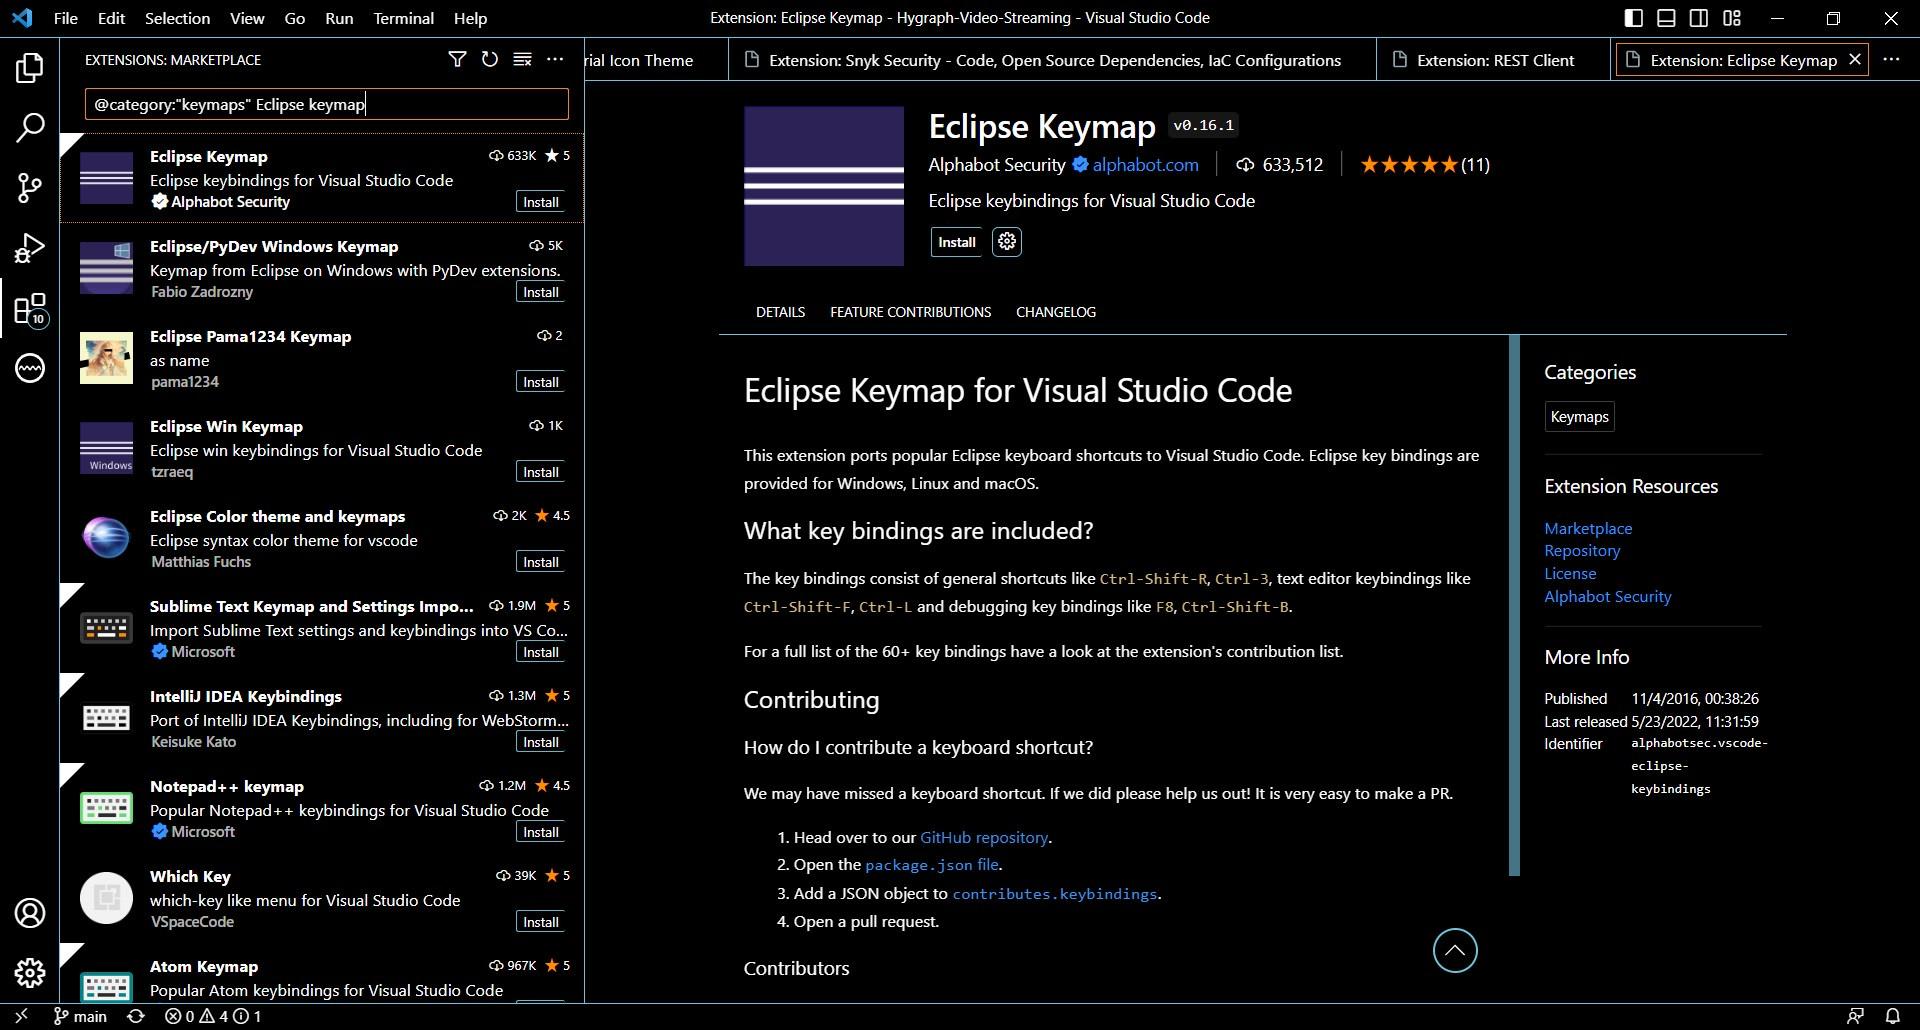Open the Manage gear in the activity bar
1920x1030 pixels.
pos(30,972)
